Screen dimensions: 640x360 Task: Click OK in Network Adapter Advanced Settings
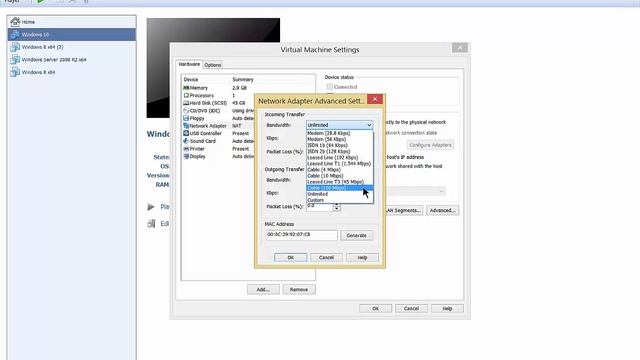[x=291, y=258]
